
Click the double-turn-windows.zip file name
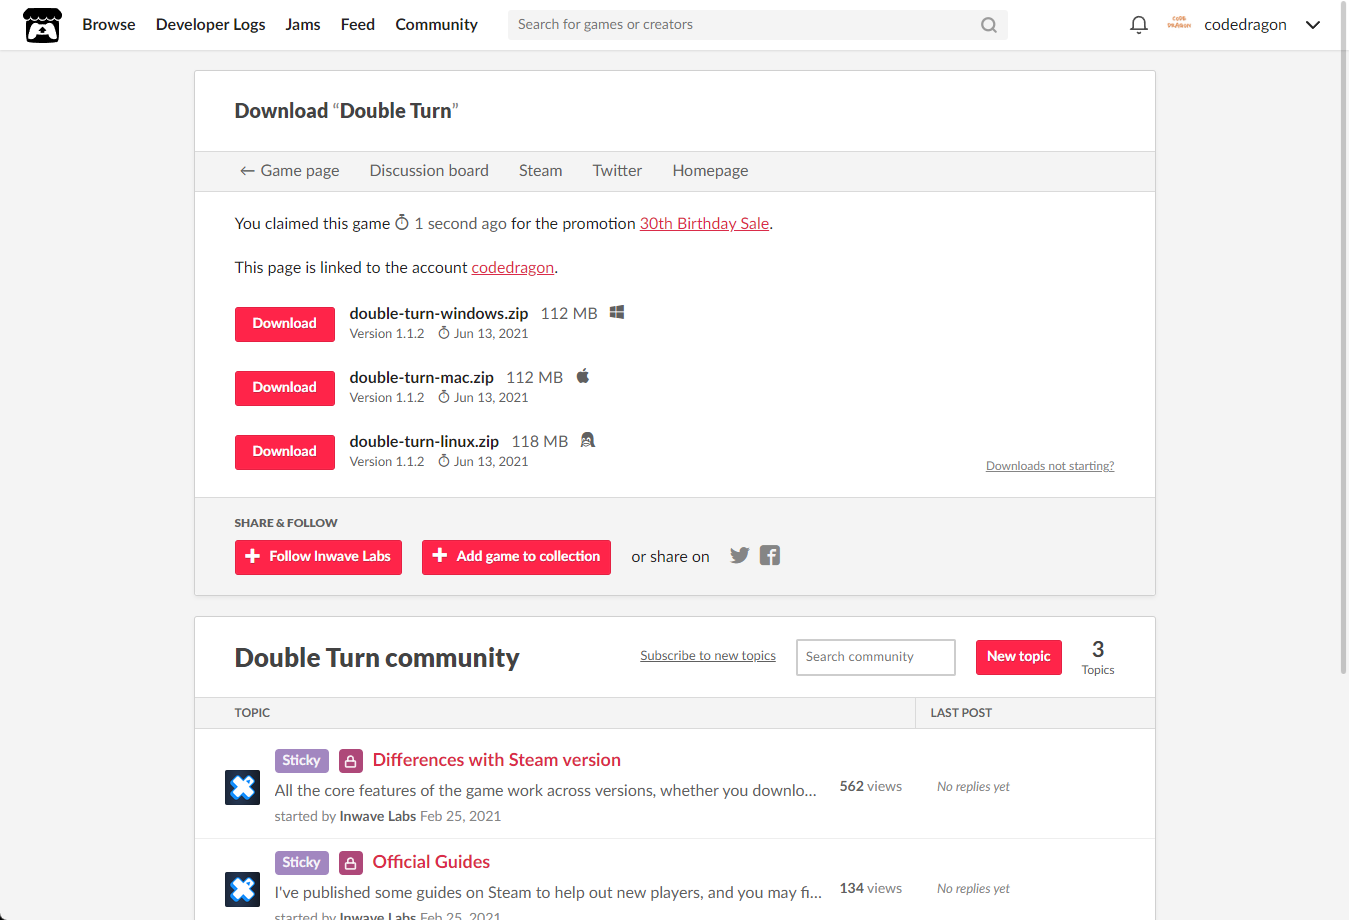point(439,314)
